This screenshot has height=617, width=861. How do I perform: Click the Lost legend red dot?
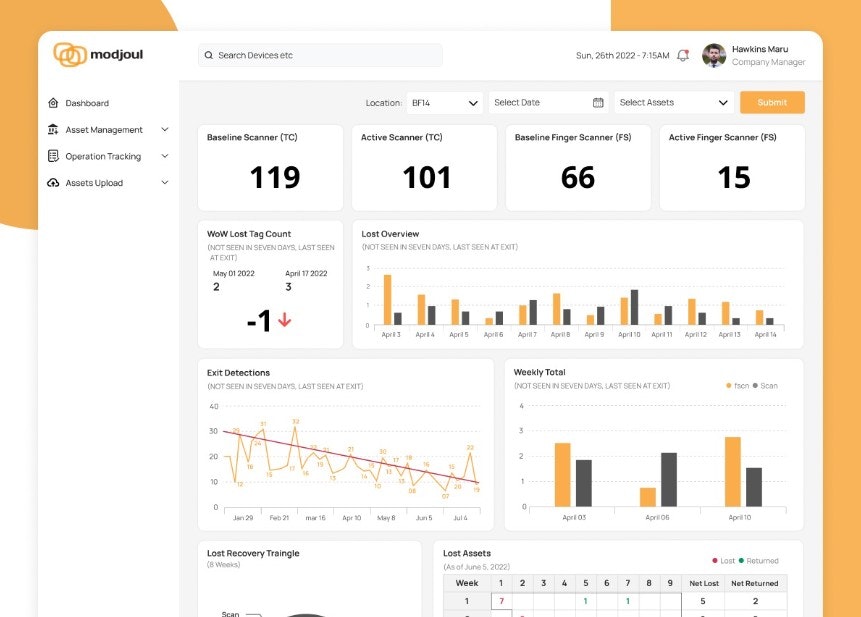pyautogui.click(x=714, y=560)
